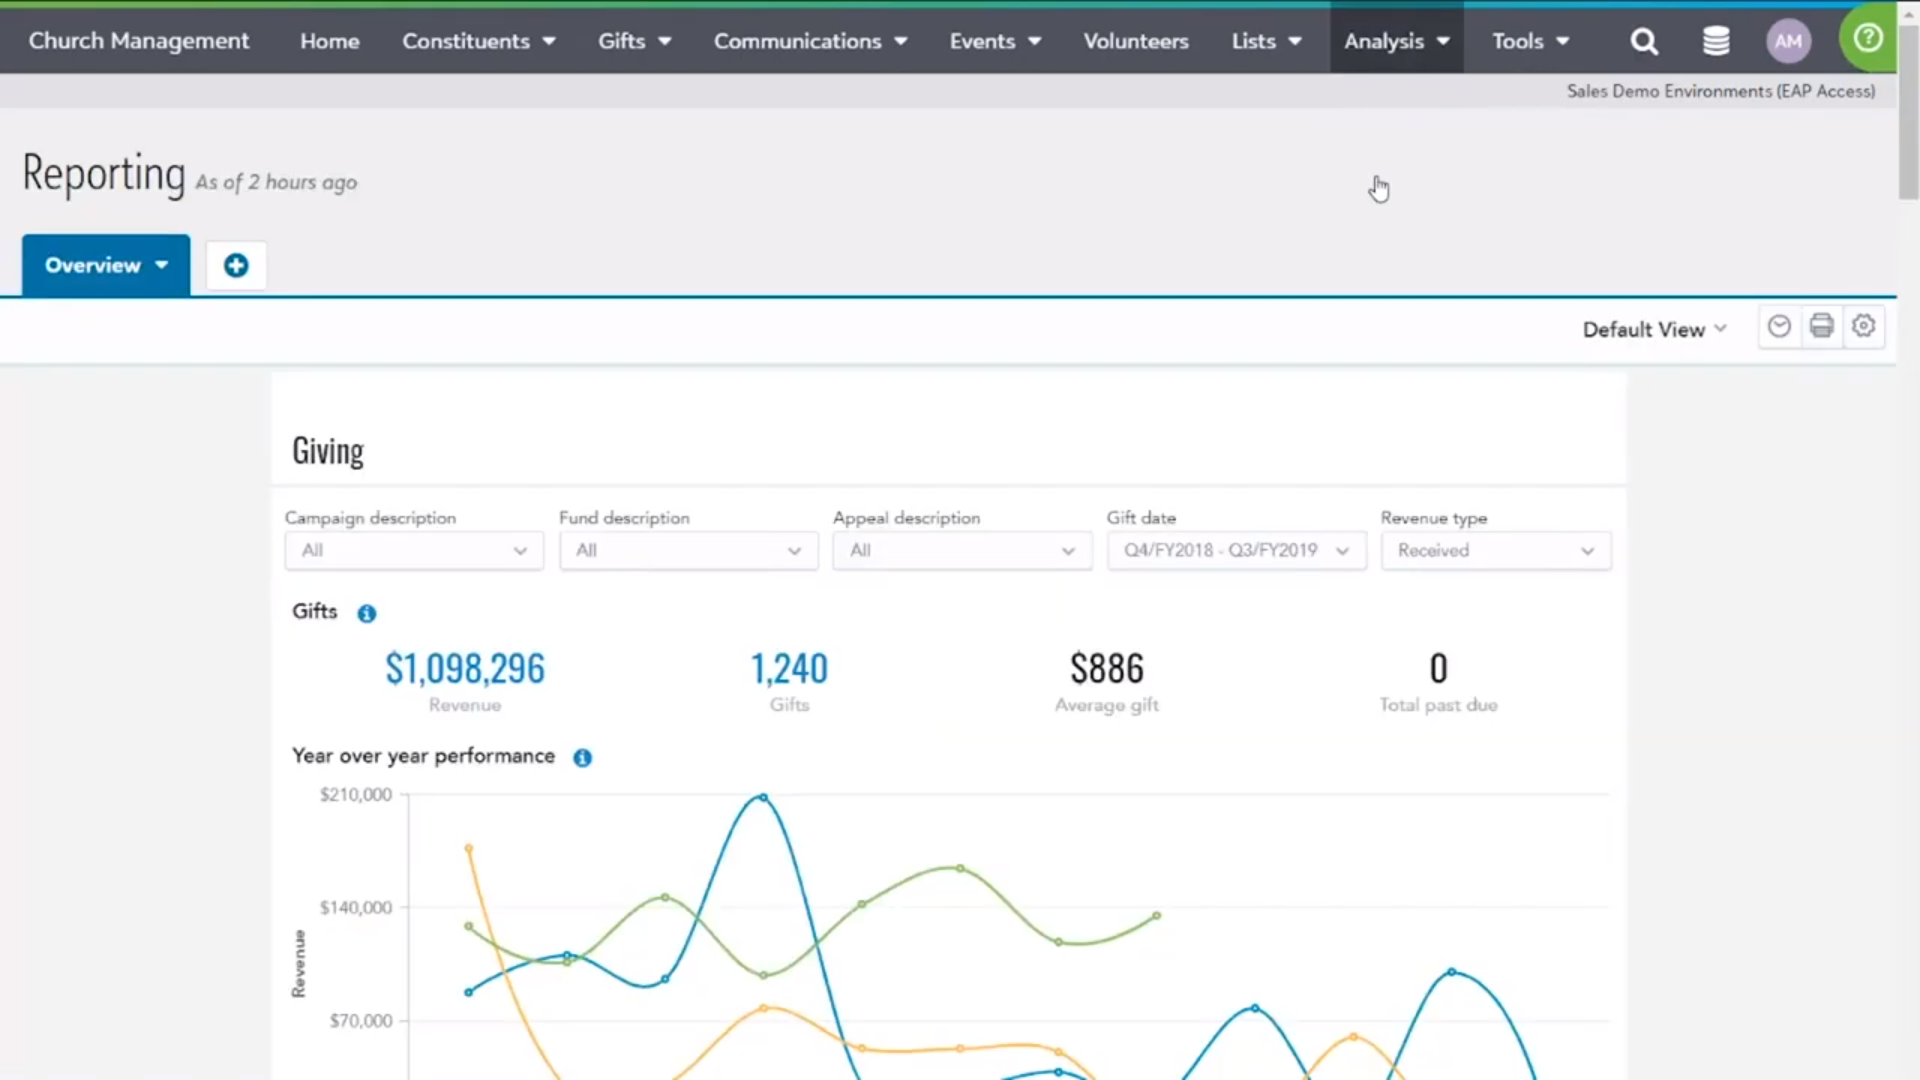This screenshot has height=1080, width=1920.
Task: Click the green line last data point
Action: coord(1157,915)
